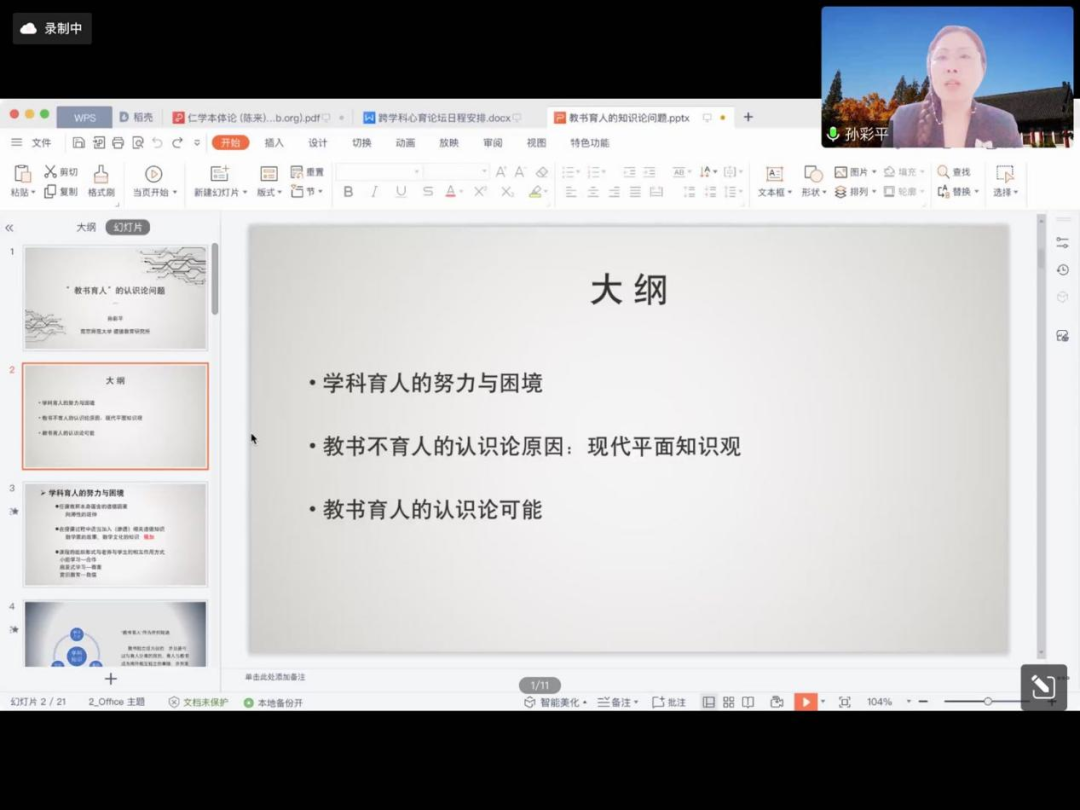This screenshot has width=1080, height=810.
Task: Toggle the 备注 notes pane
Action: pos(615,702)
